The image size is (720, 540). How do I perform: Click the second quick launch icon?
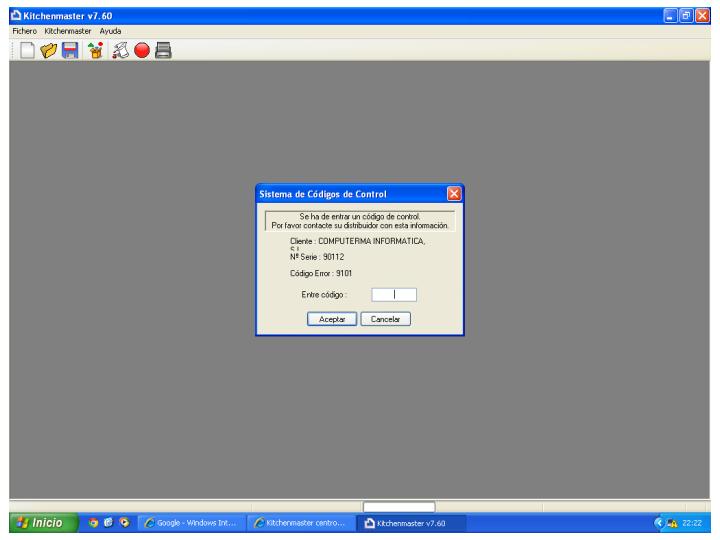108,523
